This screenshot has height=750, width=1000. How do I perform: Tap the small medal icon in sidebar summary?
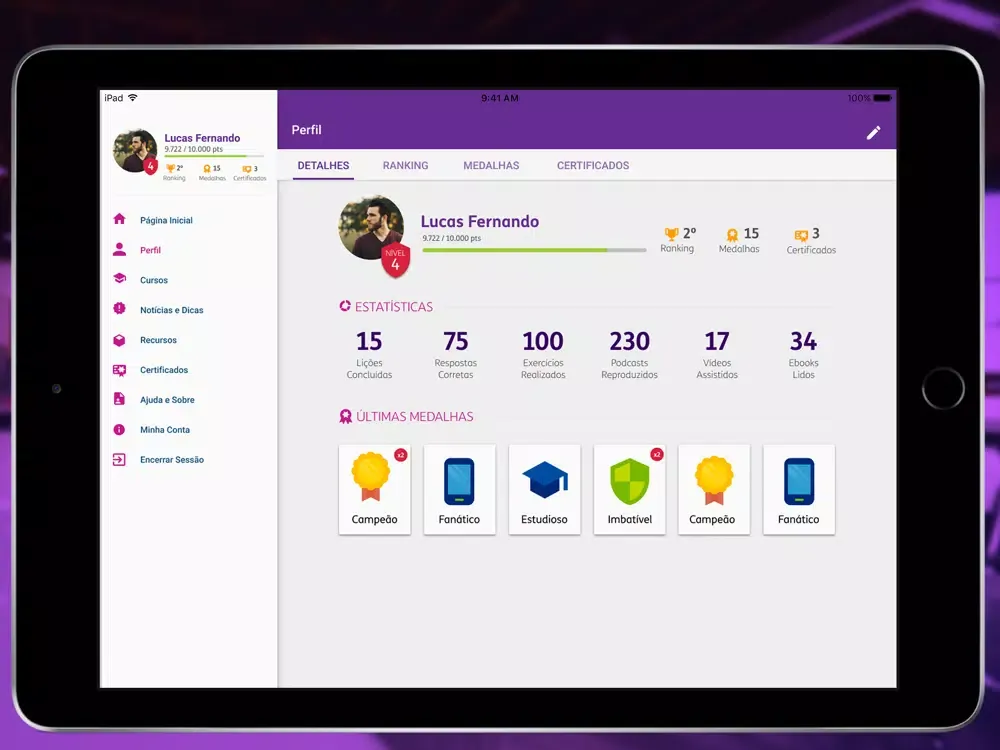(207, 168)
